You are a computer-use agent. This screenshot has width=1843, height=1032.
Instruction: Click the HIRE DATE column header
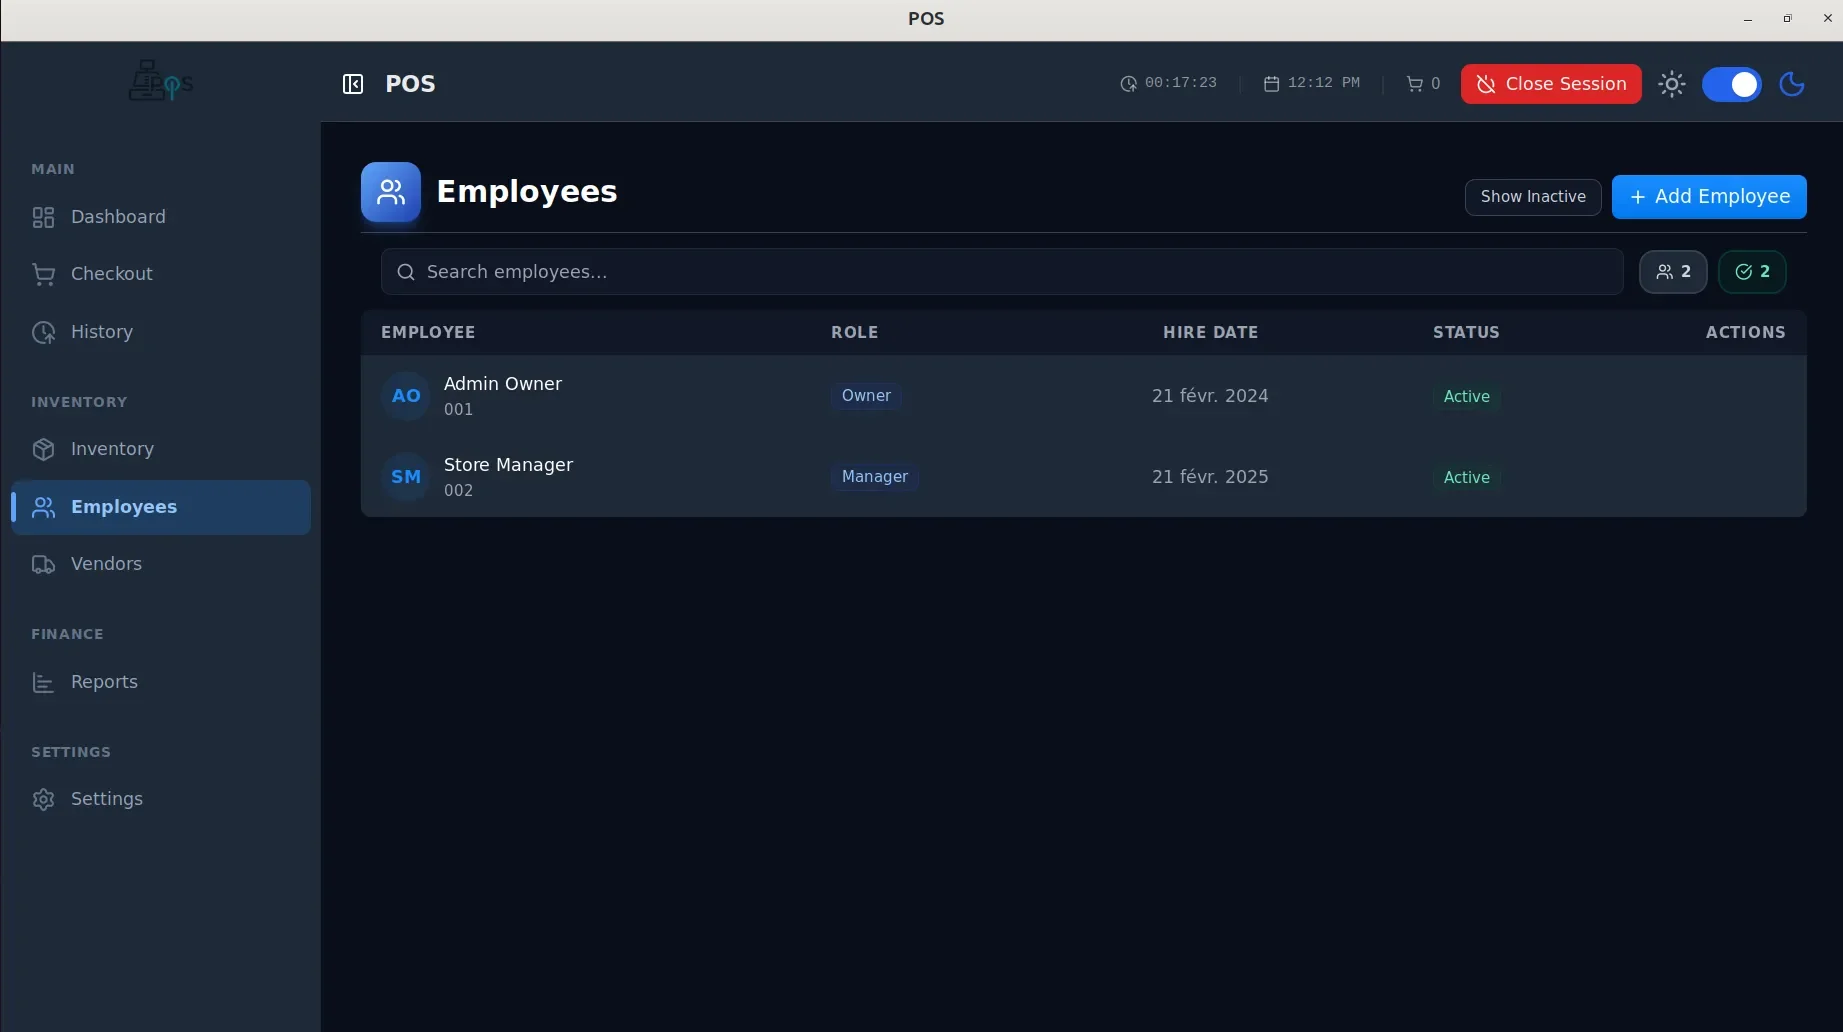pos(1211,332)
